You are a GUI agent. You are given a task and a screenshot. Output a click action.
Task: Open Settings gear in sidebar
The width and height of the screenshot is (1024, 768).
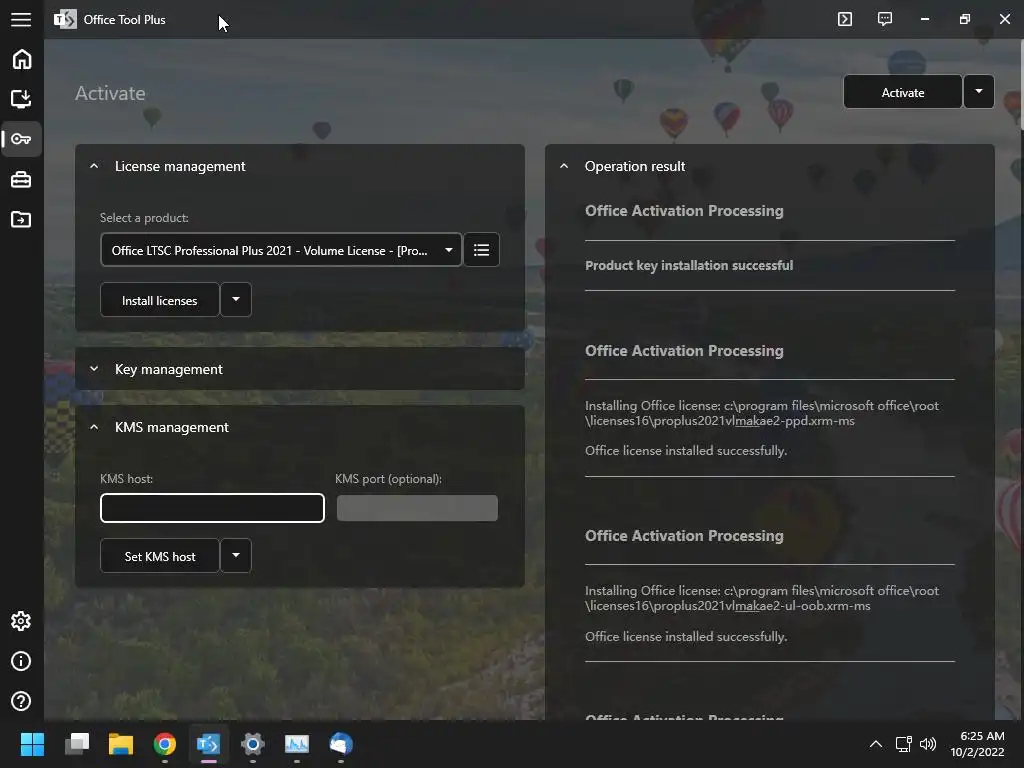pos(22,621)
